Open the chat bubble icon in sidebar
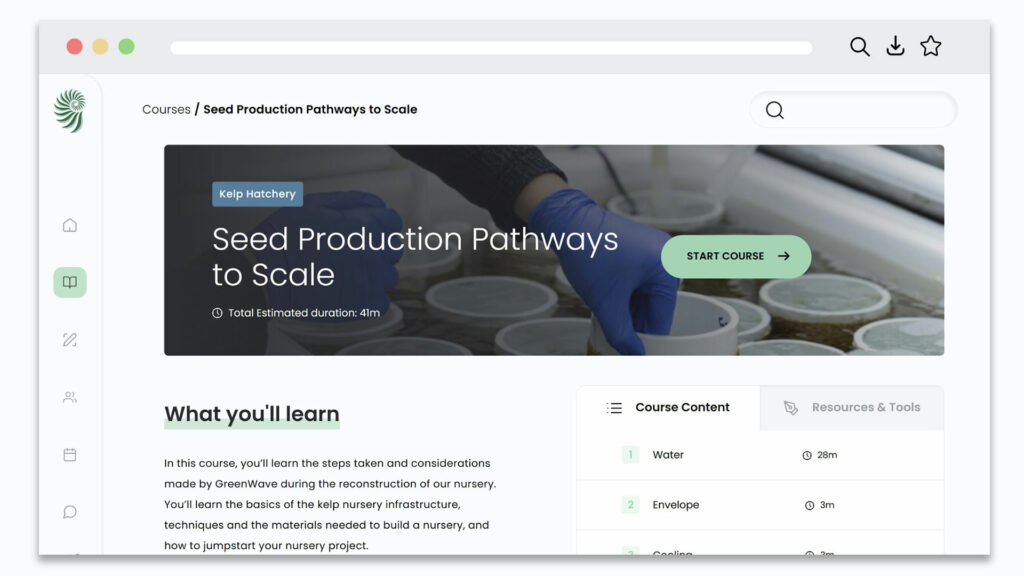 point(70,512)
